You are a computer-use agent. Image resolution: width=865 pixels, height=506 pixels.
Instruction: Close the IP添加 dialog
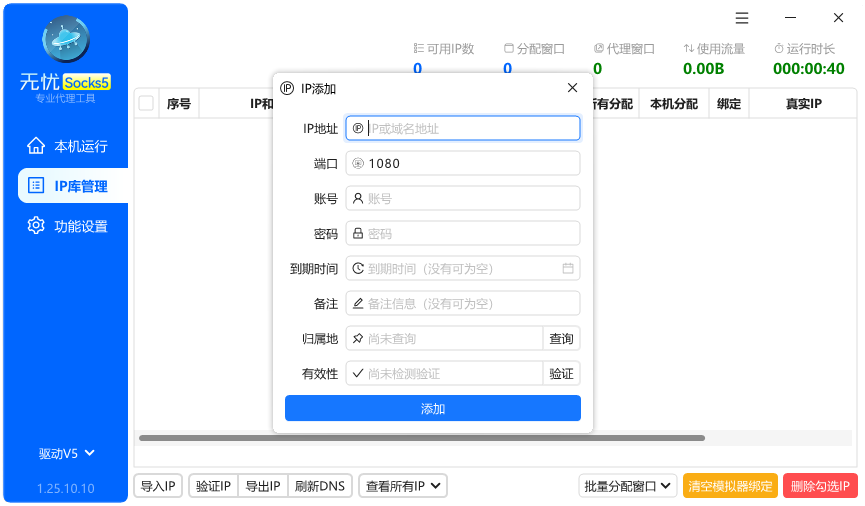click(x=572, y=88)
